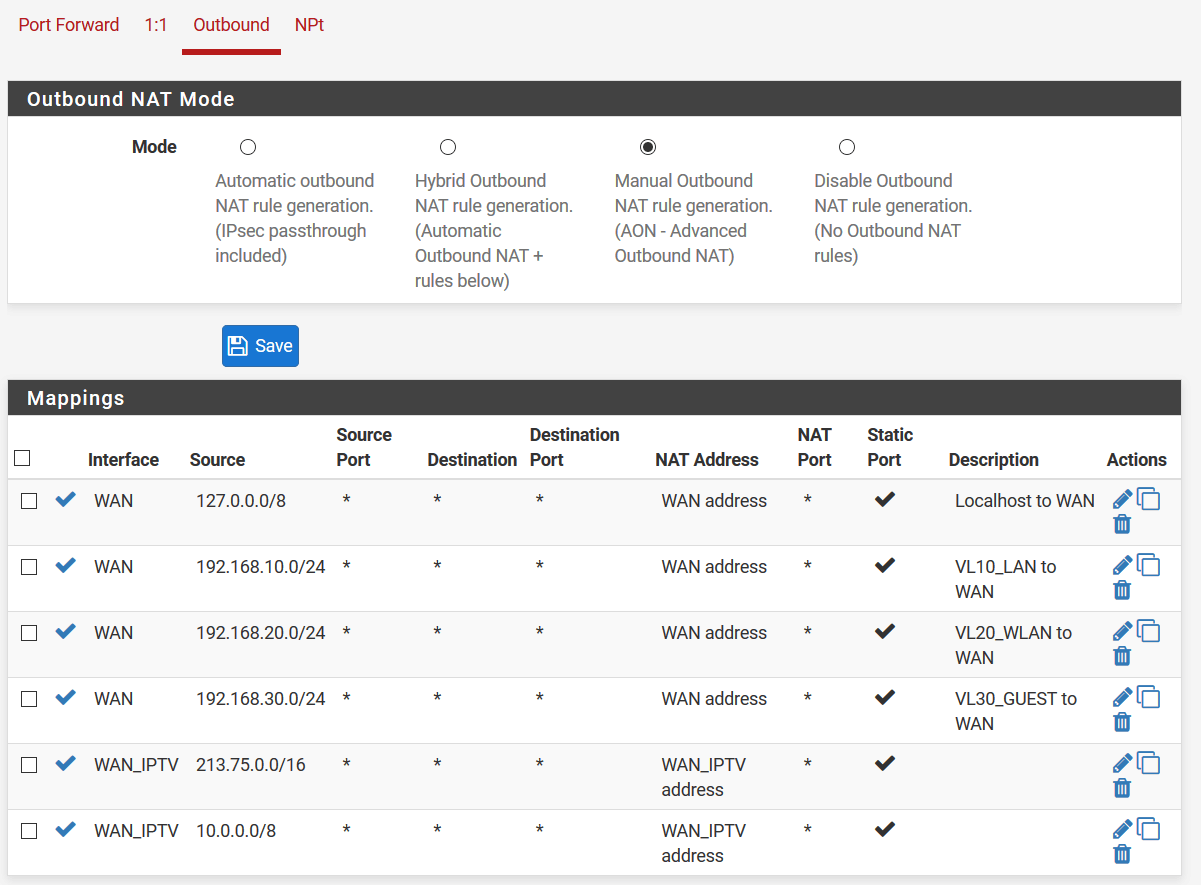Viewport: 1201px width, 885px height.
Task: Edit the 10.0.0.0/8 WAN_IPTV mapping
Action: 1122,829
